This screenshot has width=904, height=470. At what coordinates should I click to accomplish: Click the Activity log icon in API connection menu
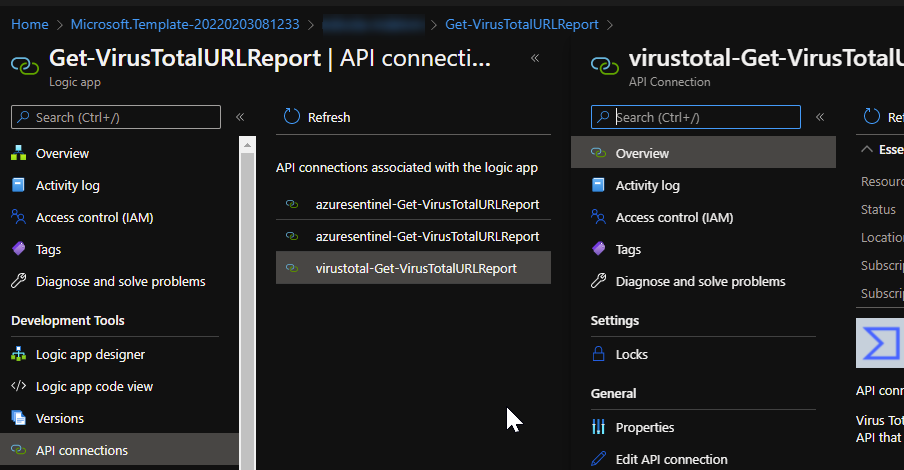598,185
